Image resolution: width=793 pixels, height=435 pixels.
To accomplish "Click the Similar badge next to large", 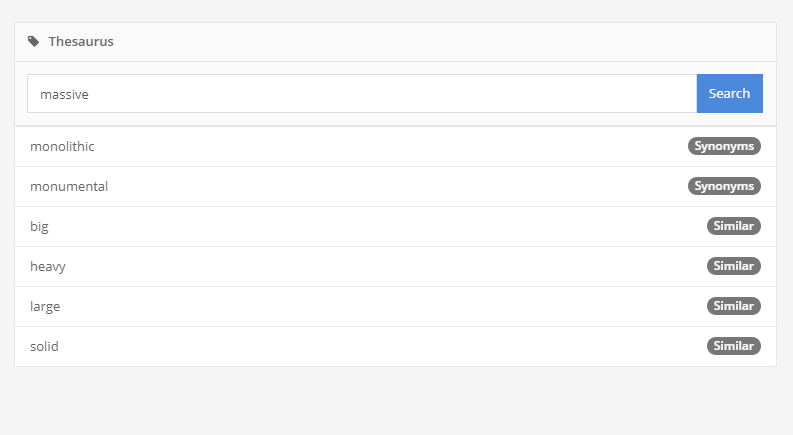I will pos(734,306).
